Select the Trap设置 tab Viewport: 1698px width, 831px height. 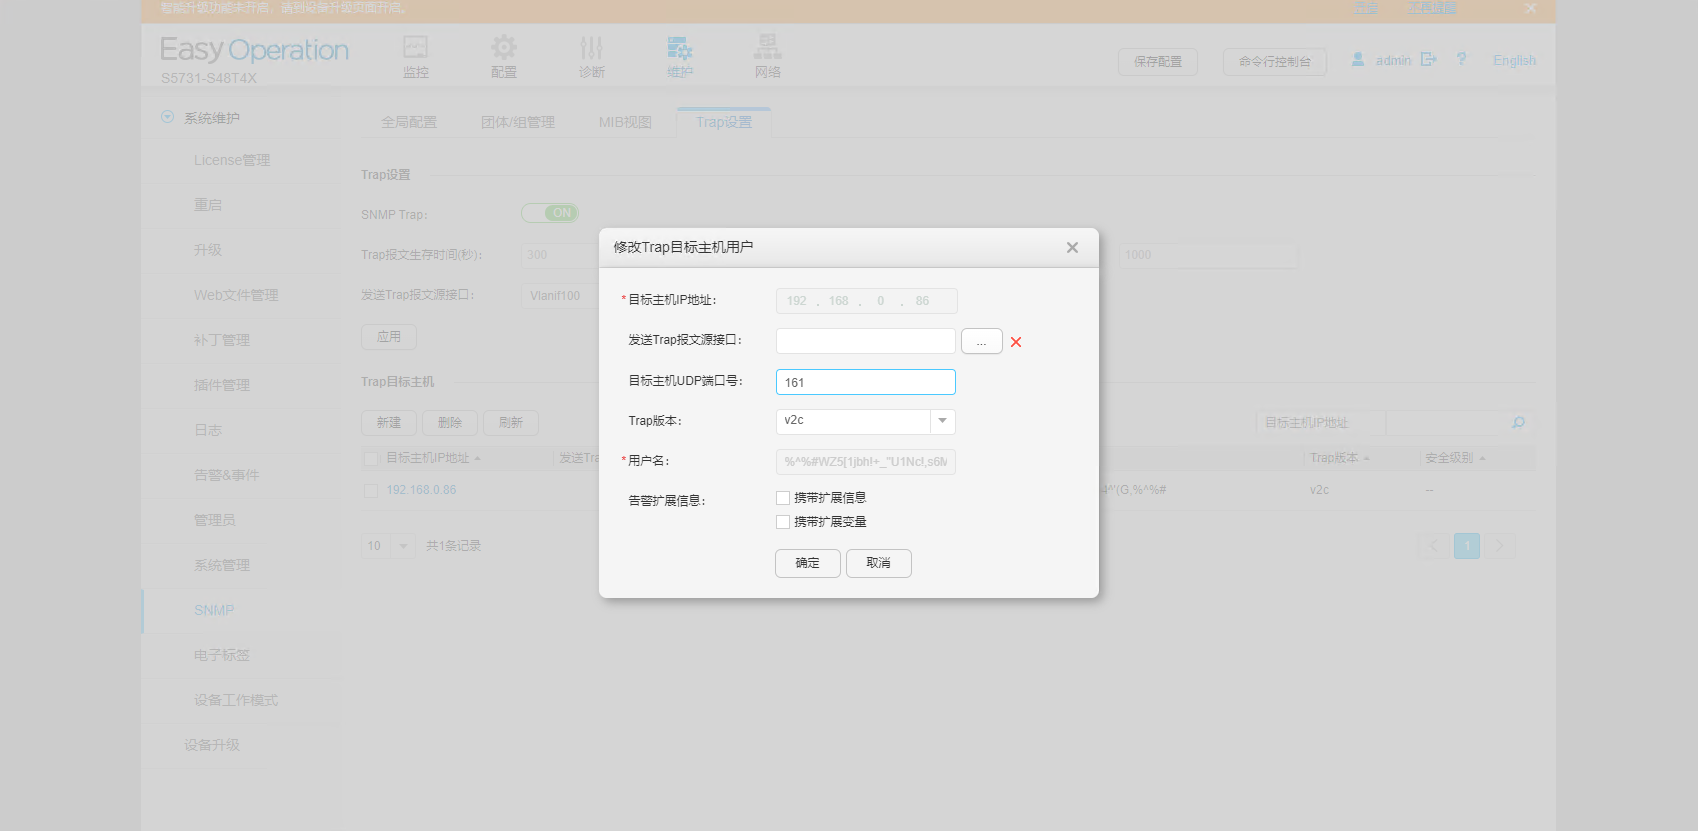(724, 122)
